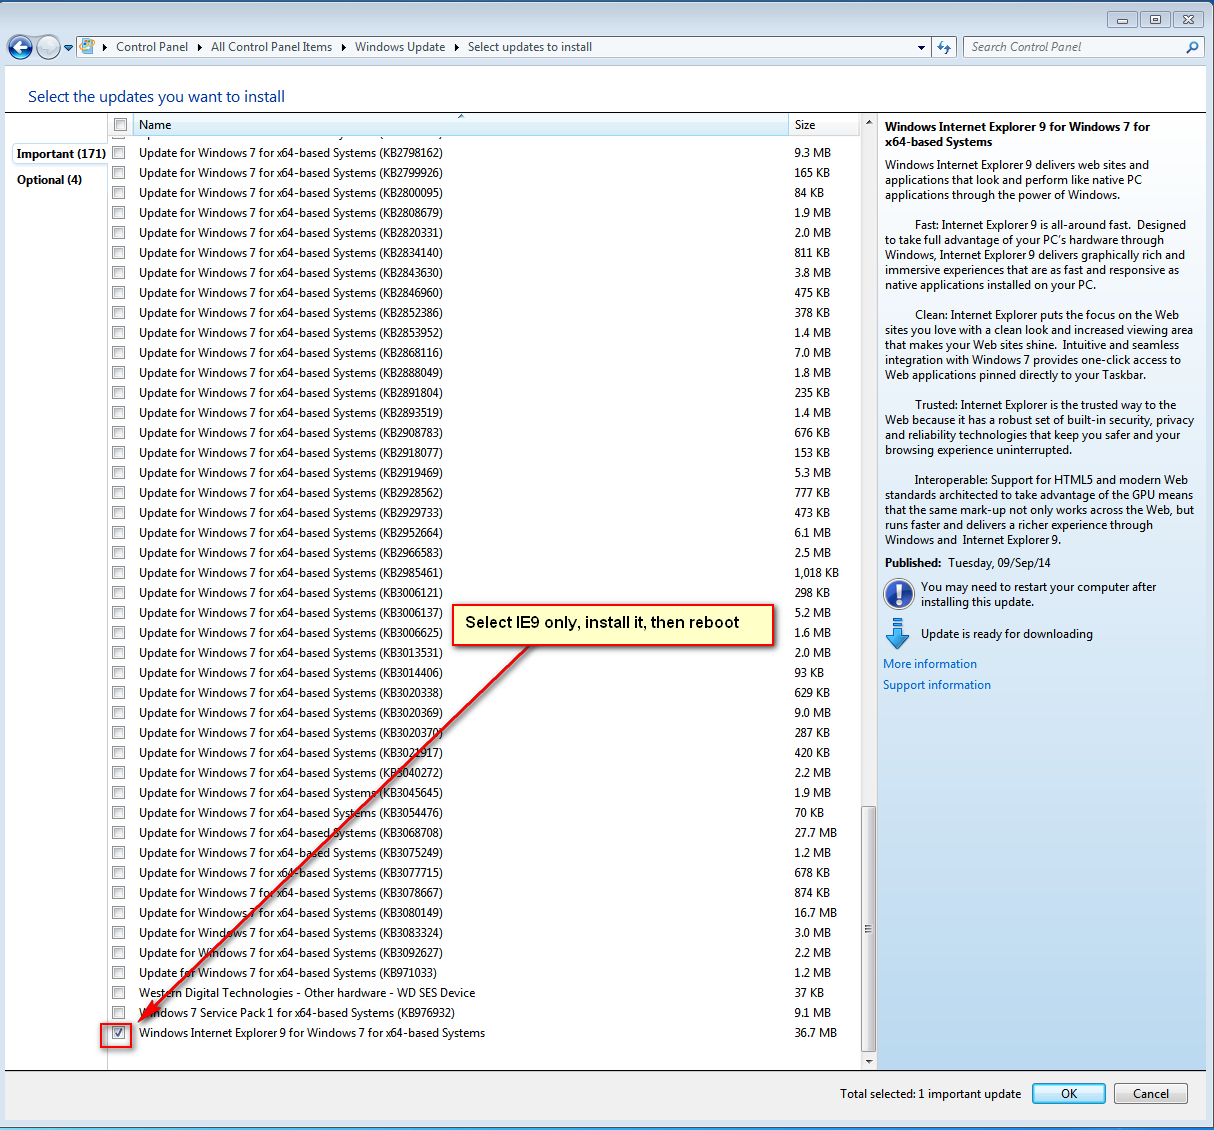
Task: Click the update list vertical scrollbar thumb
Action: pos(868,928)
